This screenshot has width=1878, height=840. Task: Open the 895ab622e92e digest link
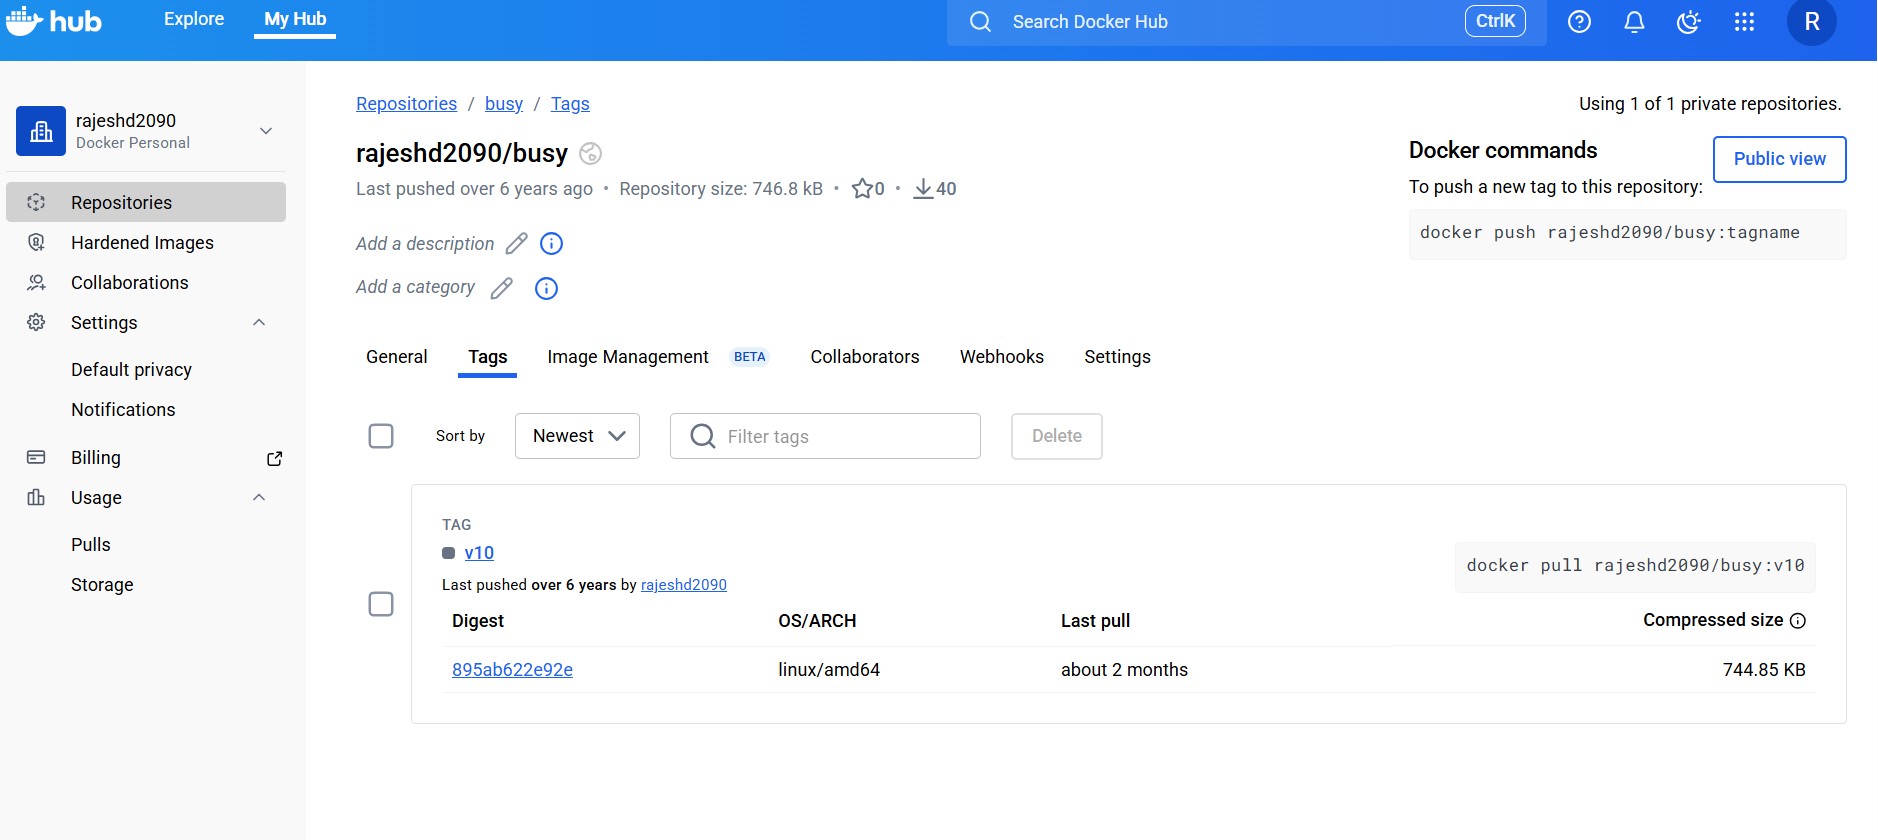(512, 670)
